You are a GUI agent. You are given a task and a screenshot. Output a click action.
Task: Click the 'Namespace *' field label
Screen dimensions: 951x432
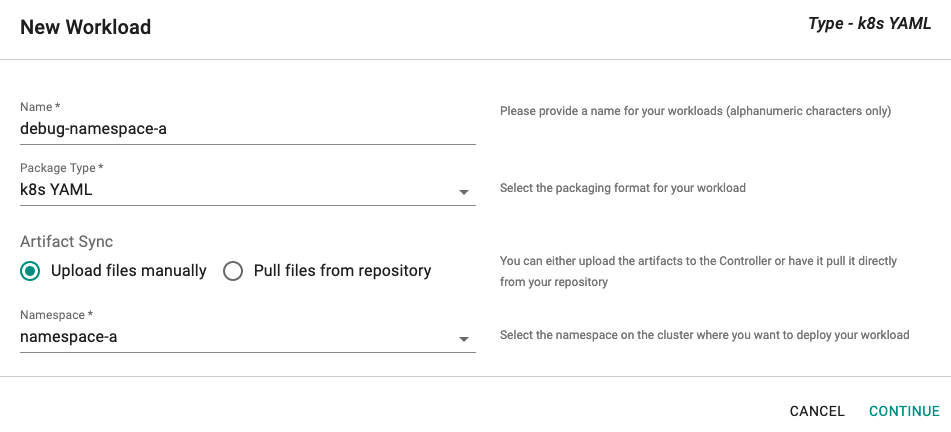[57, 315]
